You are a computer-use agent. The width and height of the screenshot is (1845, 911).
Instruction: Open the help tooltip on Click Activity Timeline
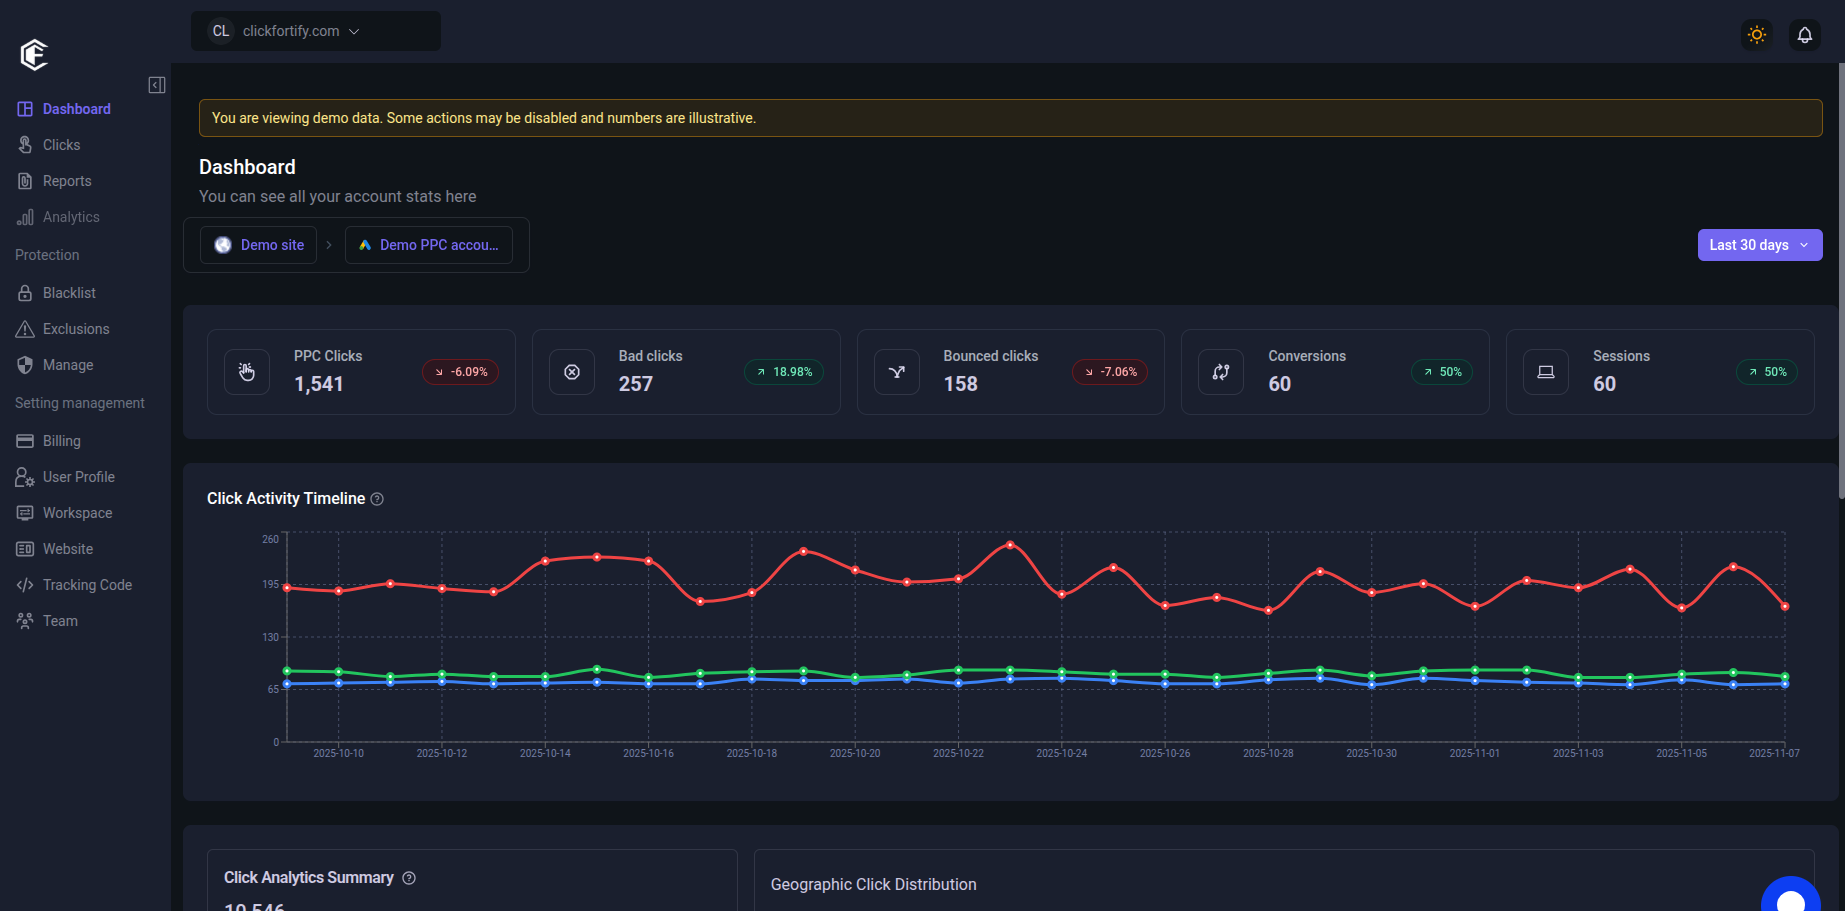(x=377, y=498)
